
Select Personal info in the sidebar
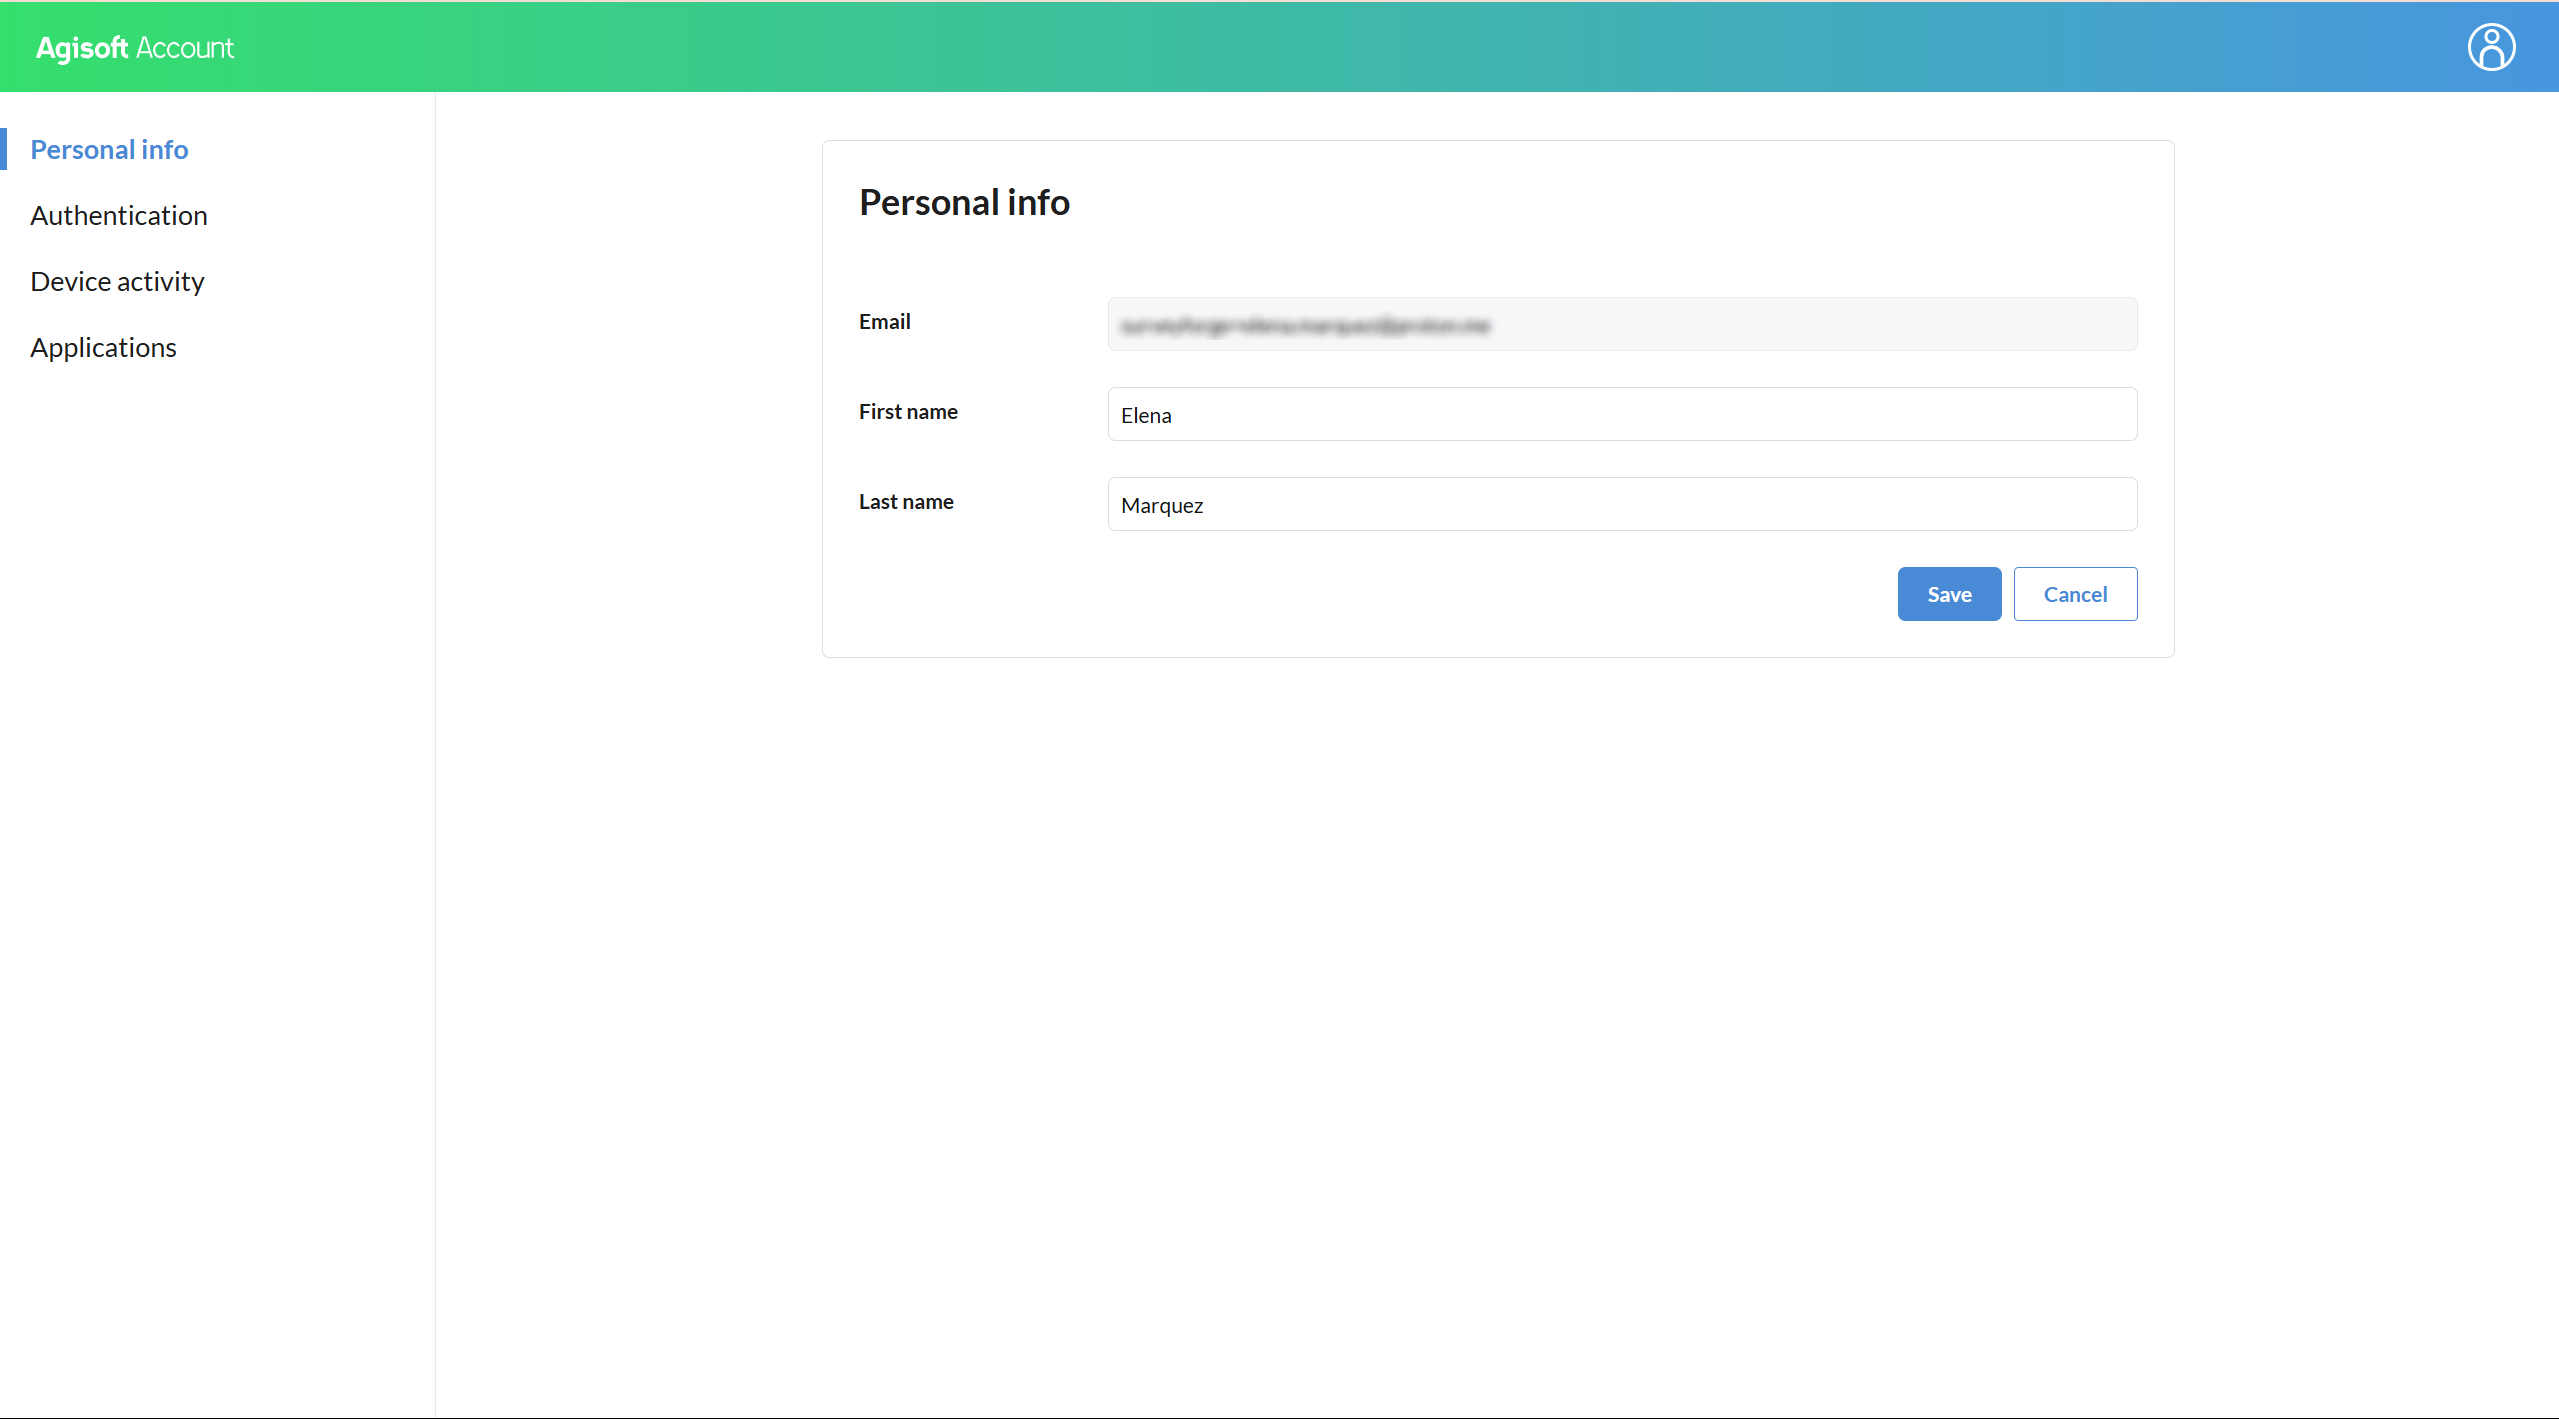coord(109,150)
